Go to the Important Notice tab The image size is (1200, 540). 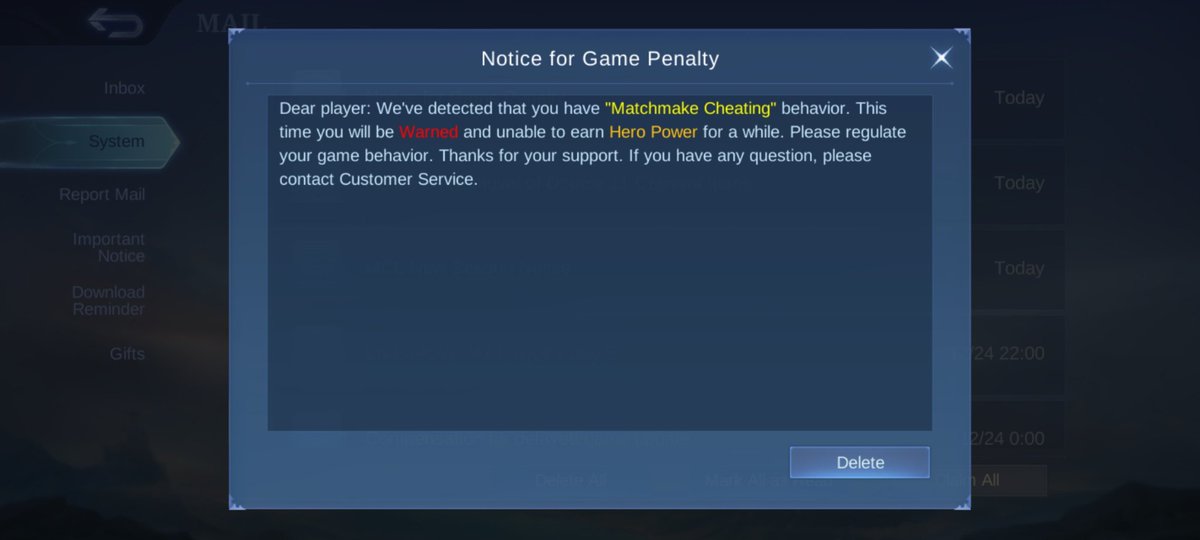pos(108,247)
